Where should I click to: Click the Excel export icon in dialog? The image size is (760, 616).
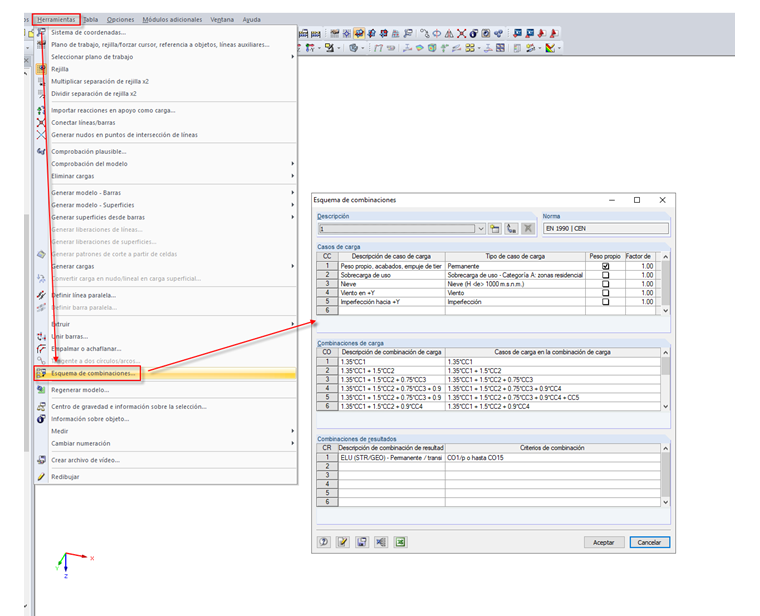(400, 542)
